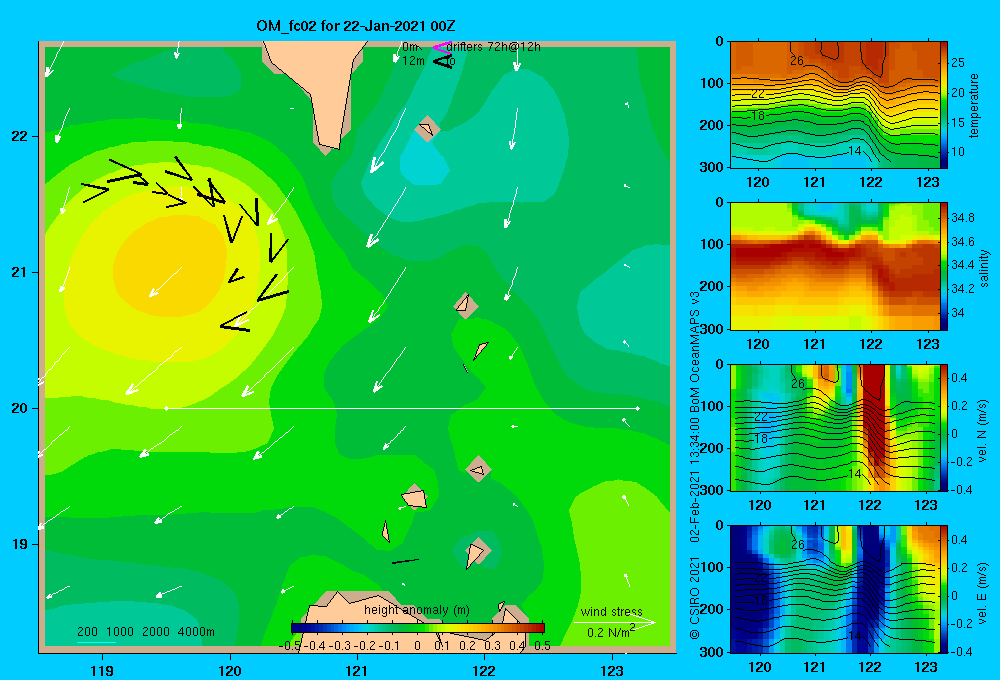Click latitude label 22 on the main map
1000x680 pixels.
click(x=19, y=136)
